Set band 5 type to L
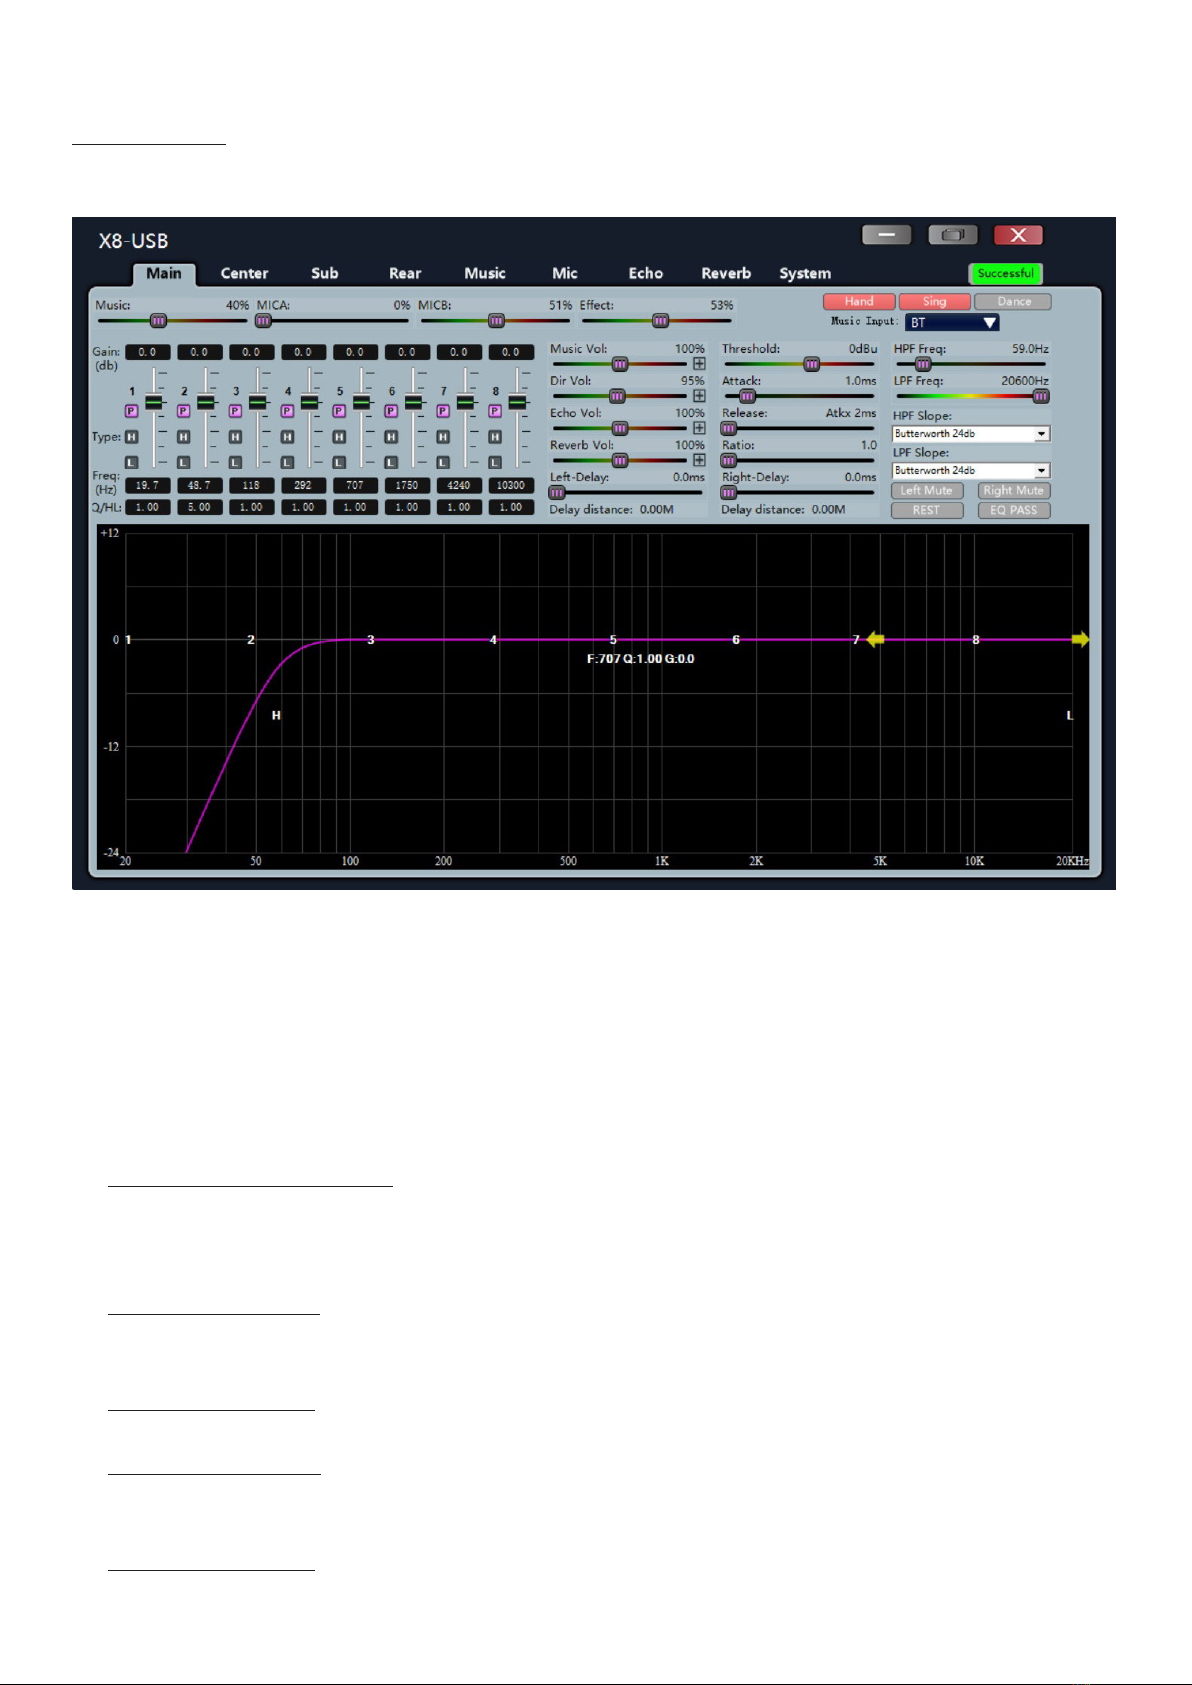This screenshot has height=1685, width=1192. (339, 462)
